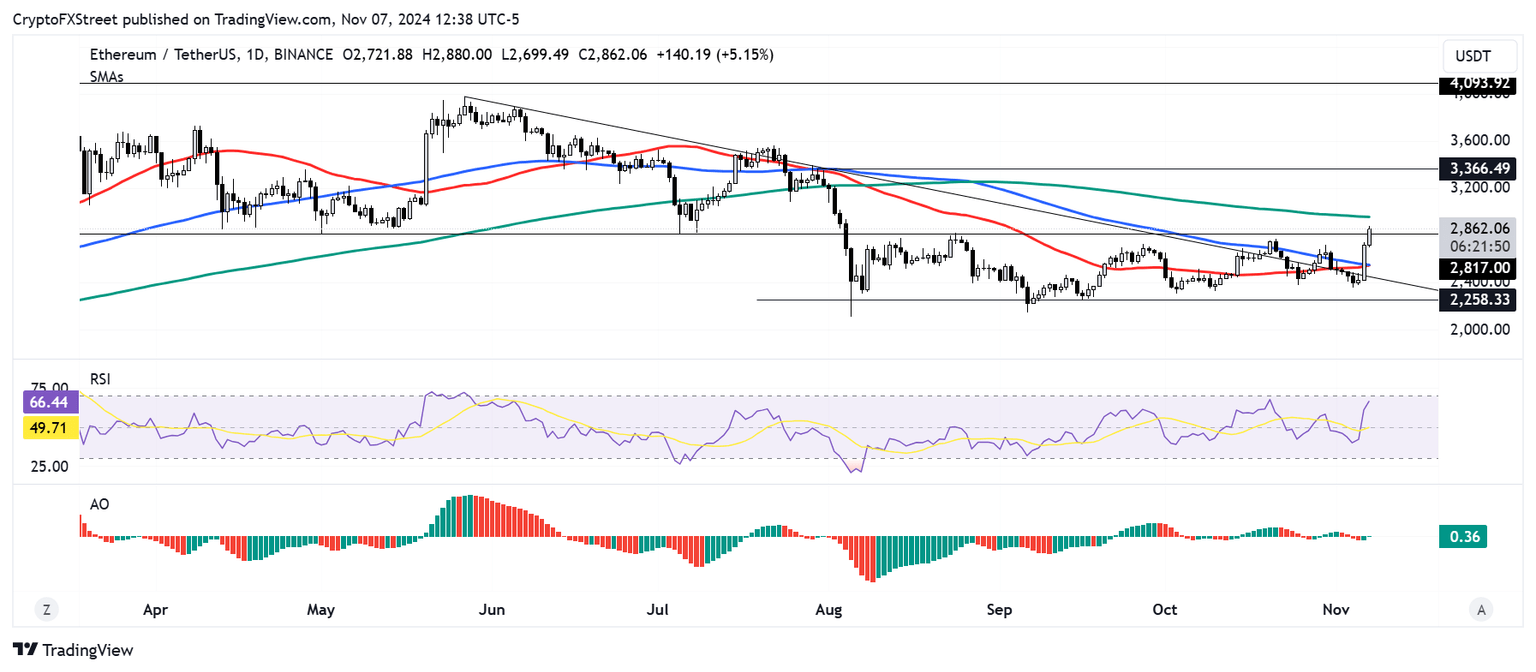Click the Sep label on time axis
Image resolution: width=1536 pixels, height=672 pixels.
(x=1000, y=609)
